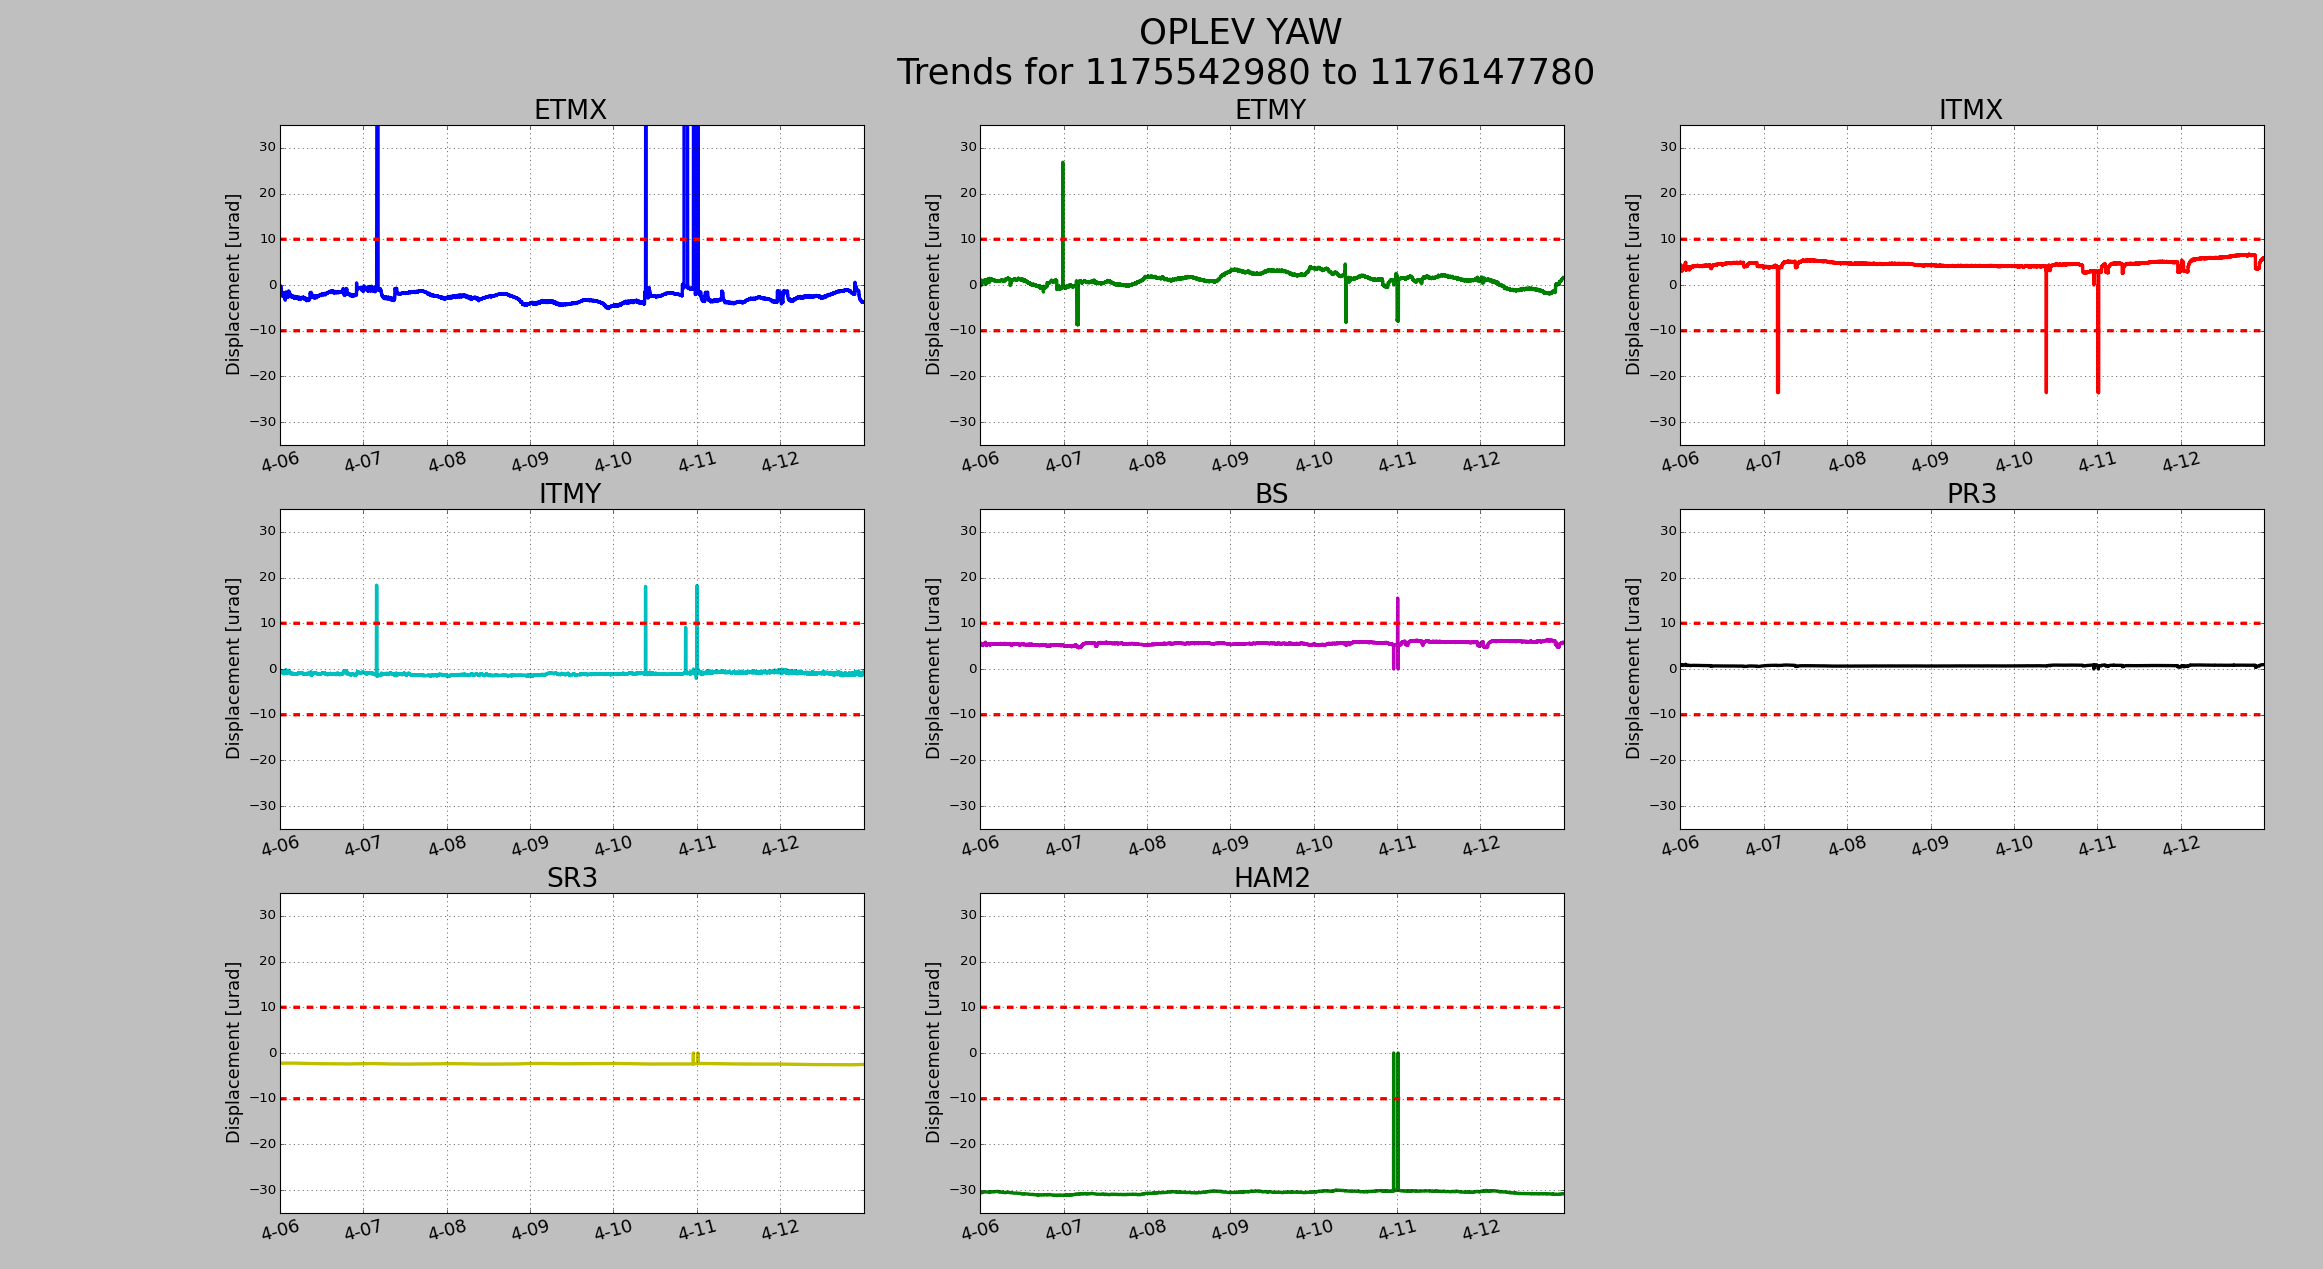The height and width of the screenshot is (1269, 2323).
Task: Click the ITMX Displacement [urad] axis label
Action: [x=1633, y=285]
